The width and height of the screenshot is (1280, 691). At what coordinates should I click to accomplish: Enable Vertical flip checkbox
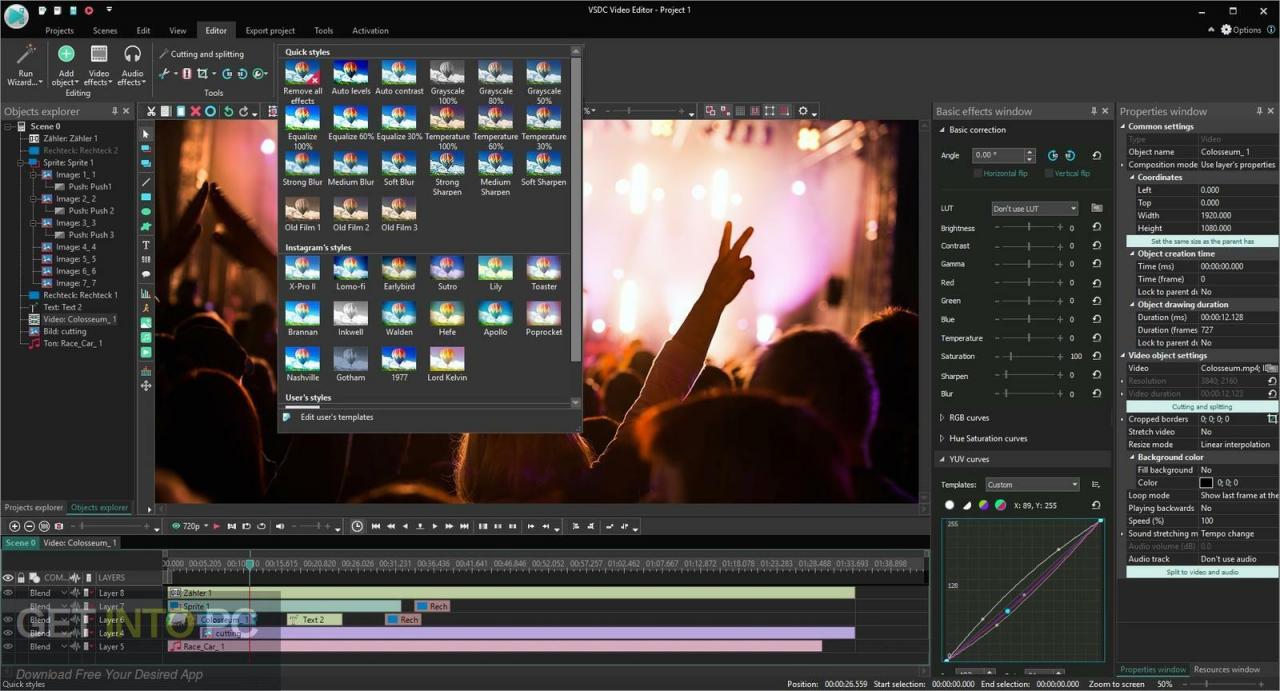[1049, 173]
